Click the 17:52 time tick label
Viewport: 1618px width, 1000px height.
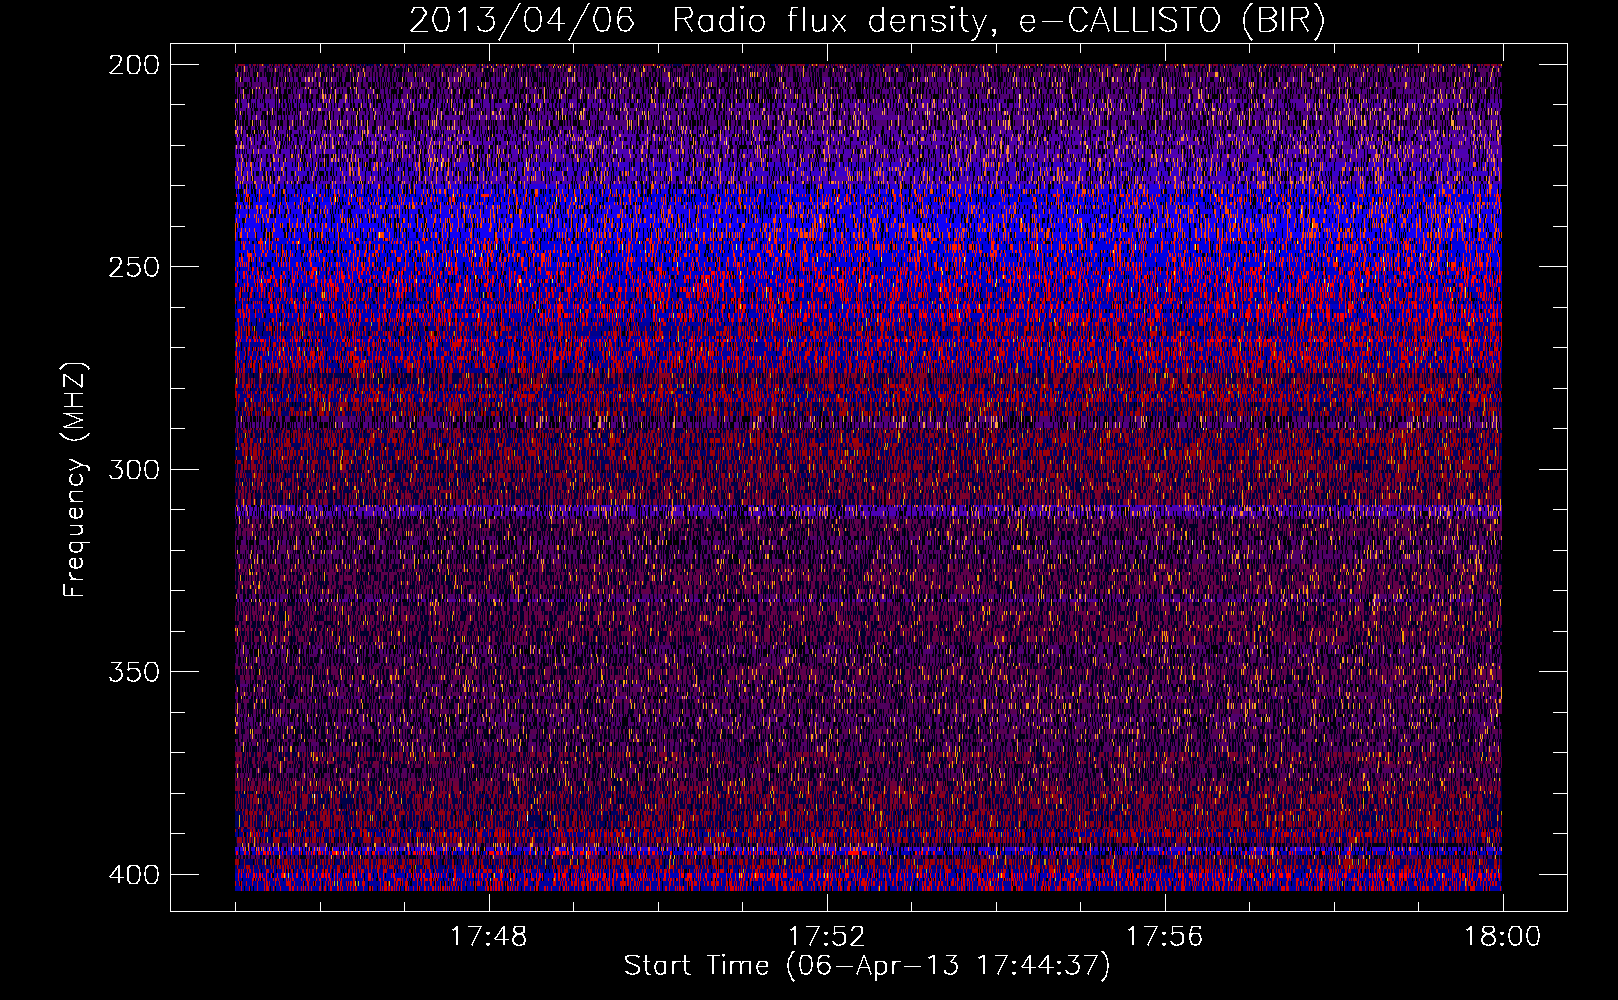tap(826, 936)
